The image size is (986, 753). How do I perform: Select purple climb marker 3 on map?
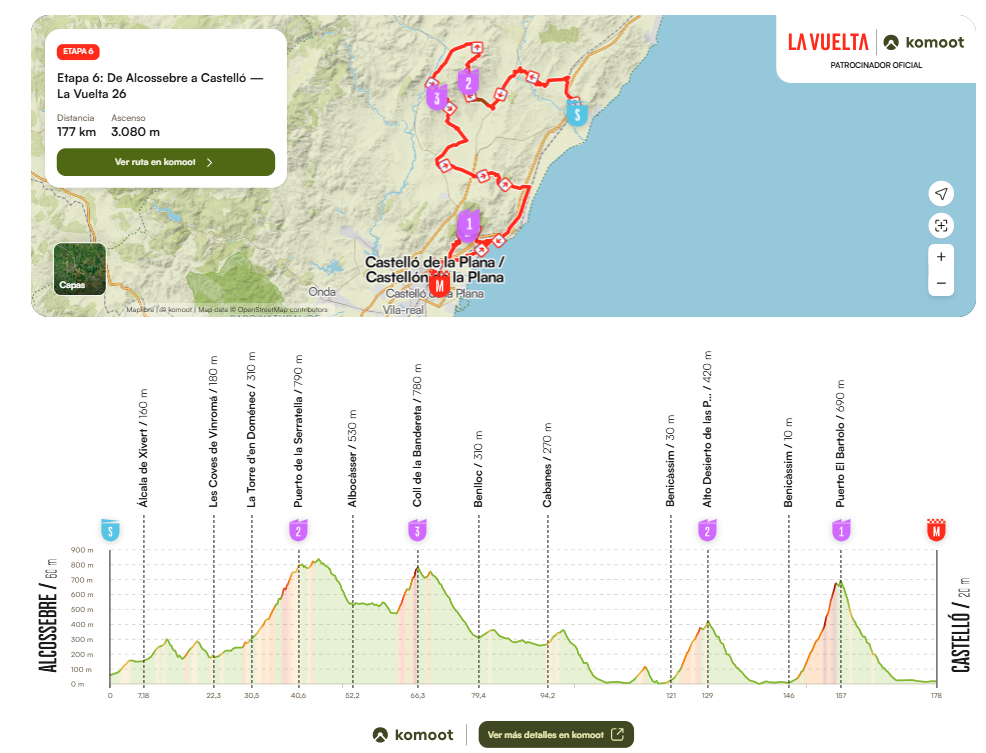coord(436,99)
